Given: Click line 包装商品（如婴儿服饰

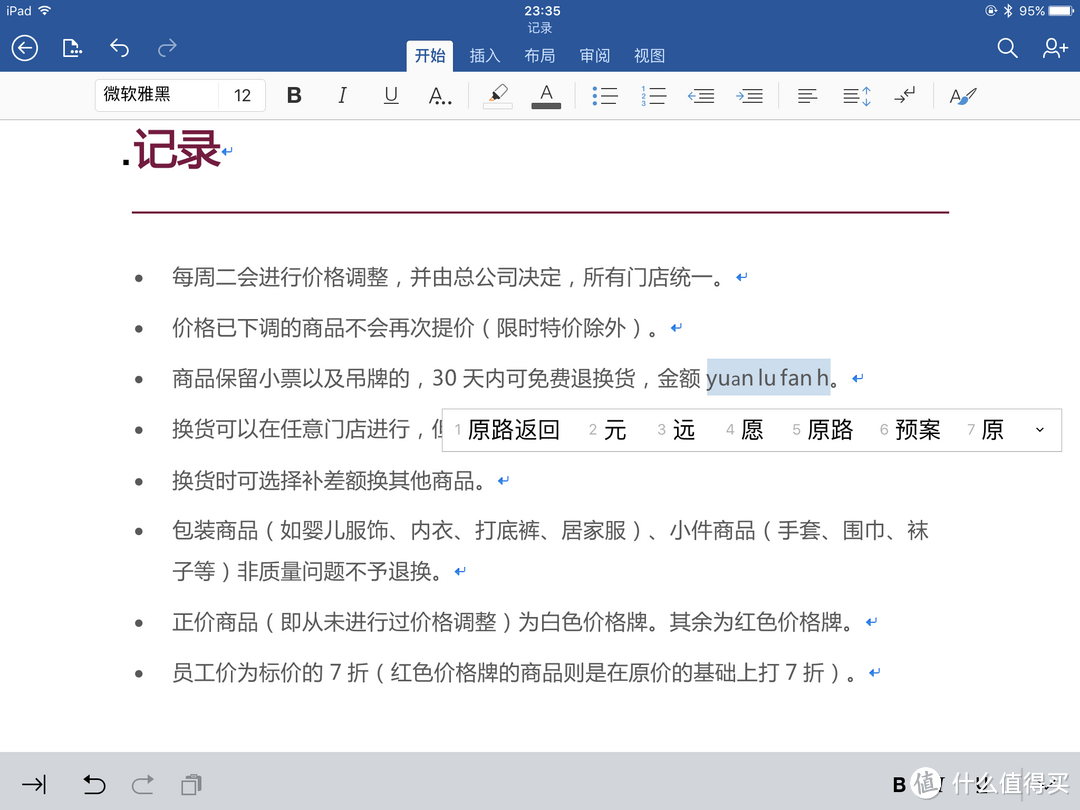Looking at the screenshot, I should (550, 550).
